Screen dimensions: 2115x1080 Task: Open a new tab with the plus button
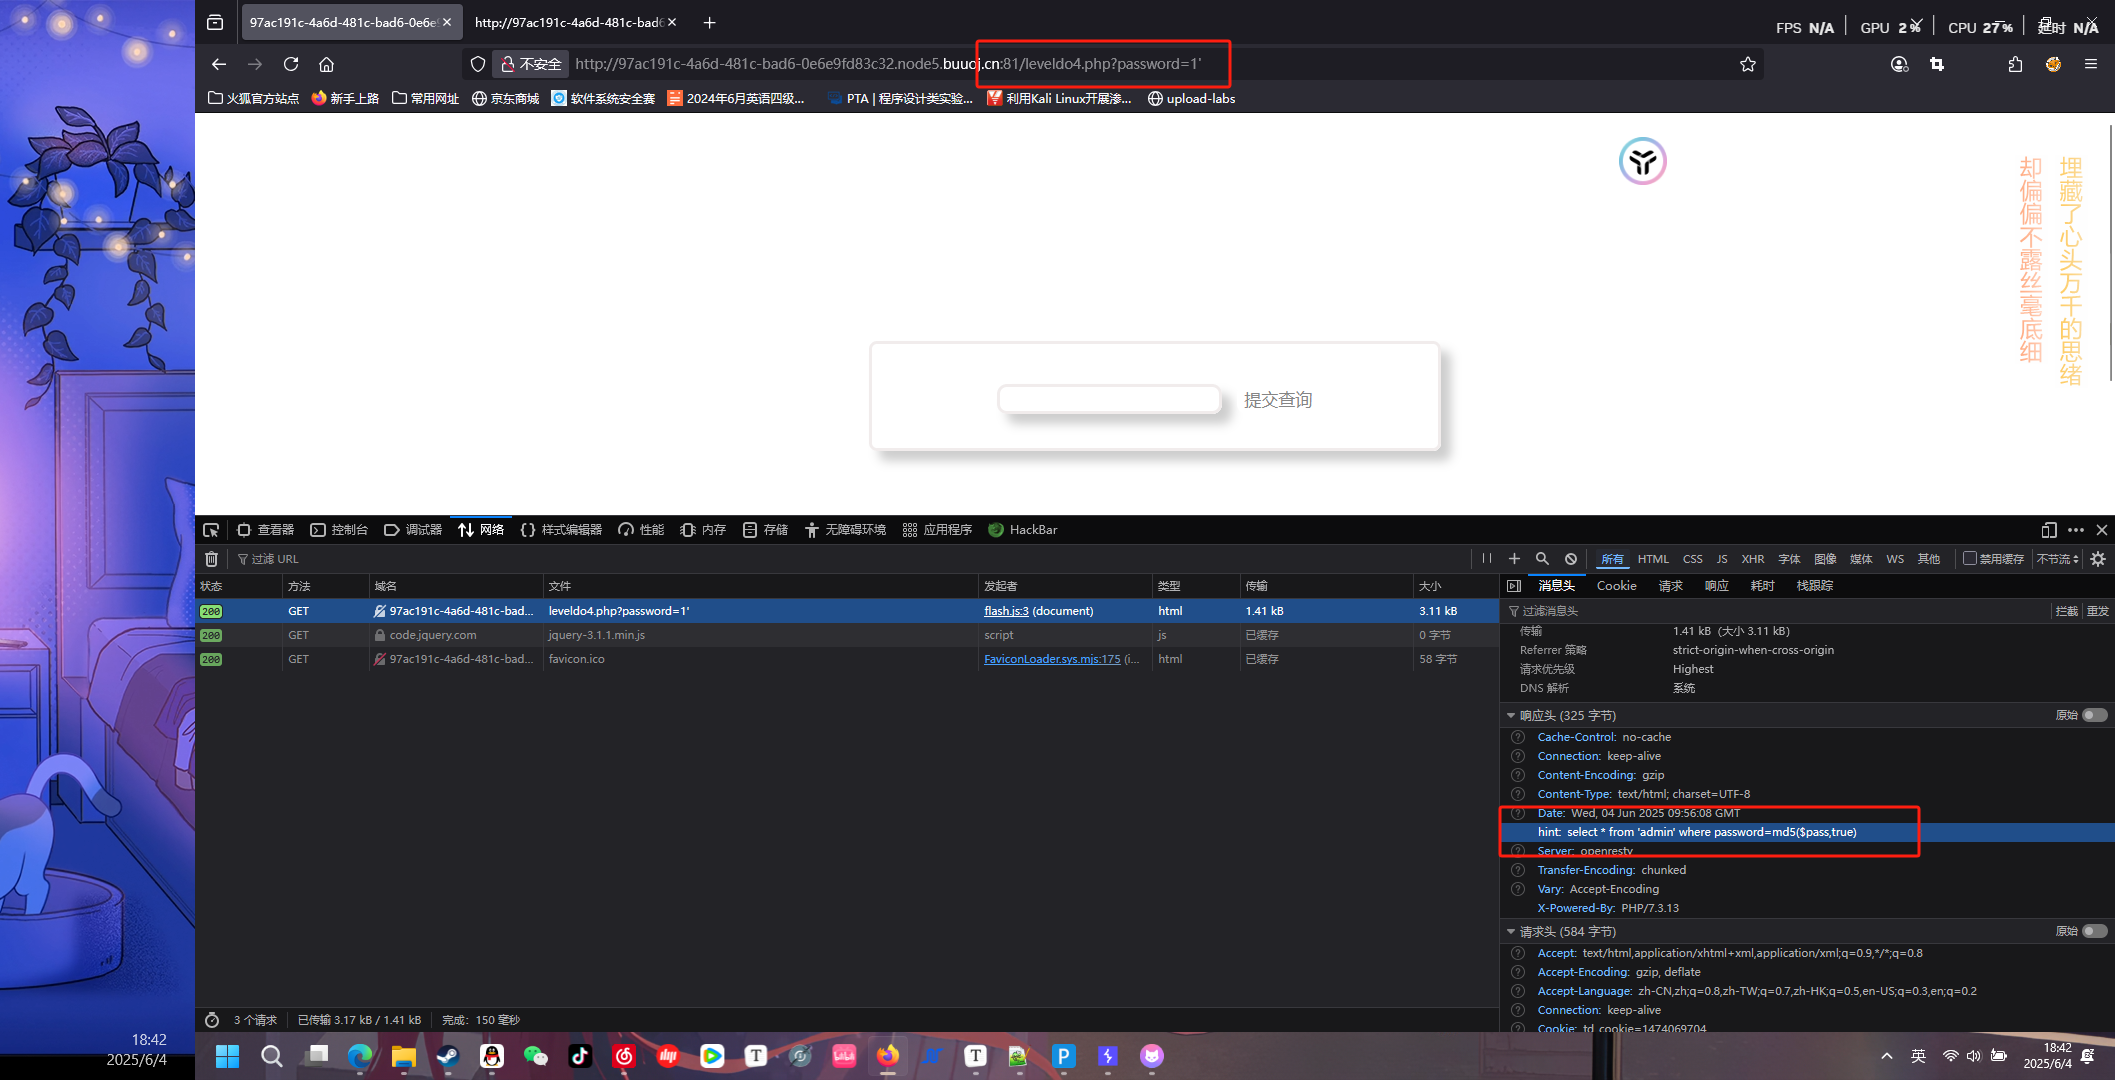click(x=709, y=22)
